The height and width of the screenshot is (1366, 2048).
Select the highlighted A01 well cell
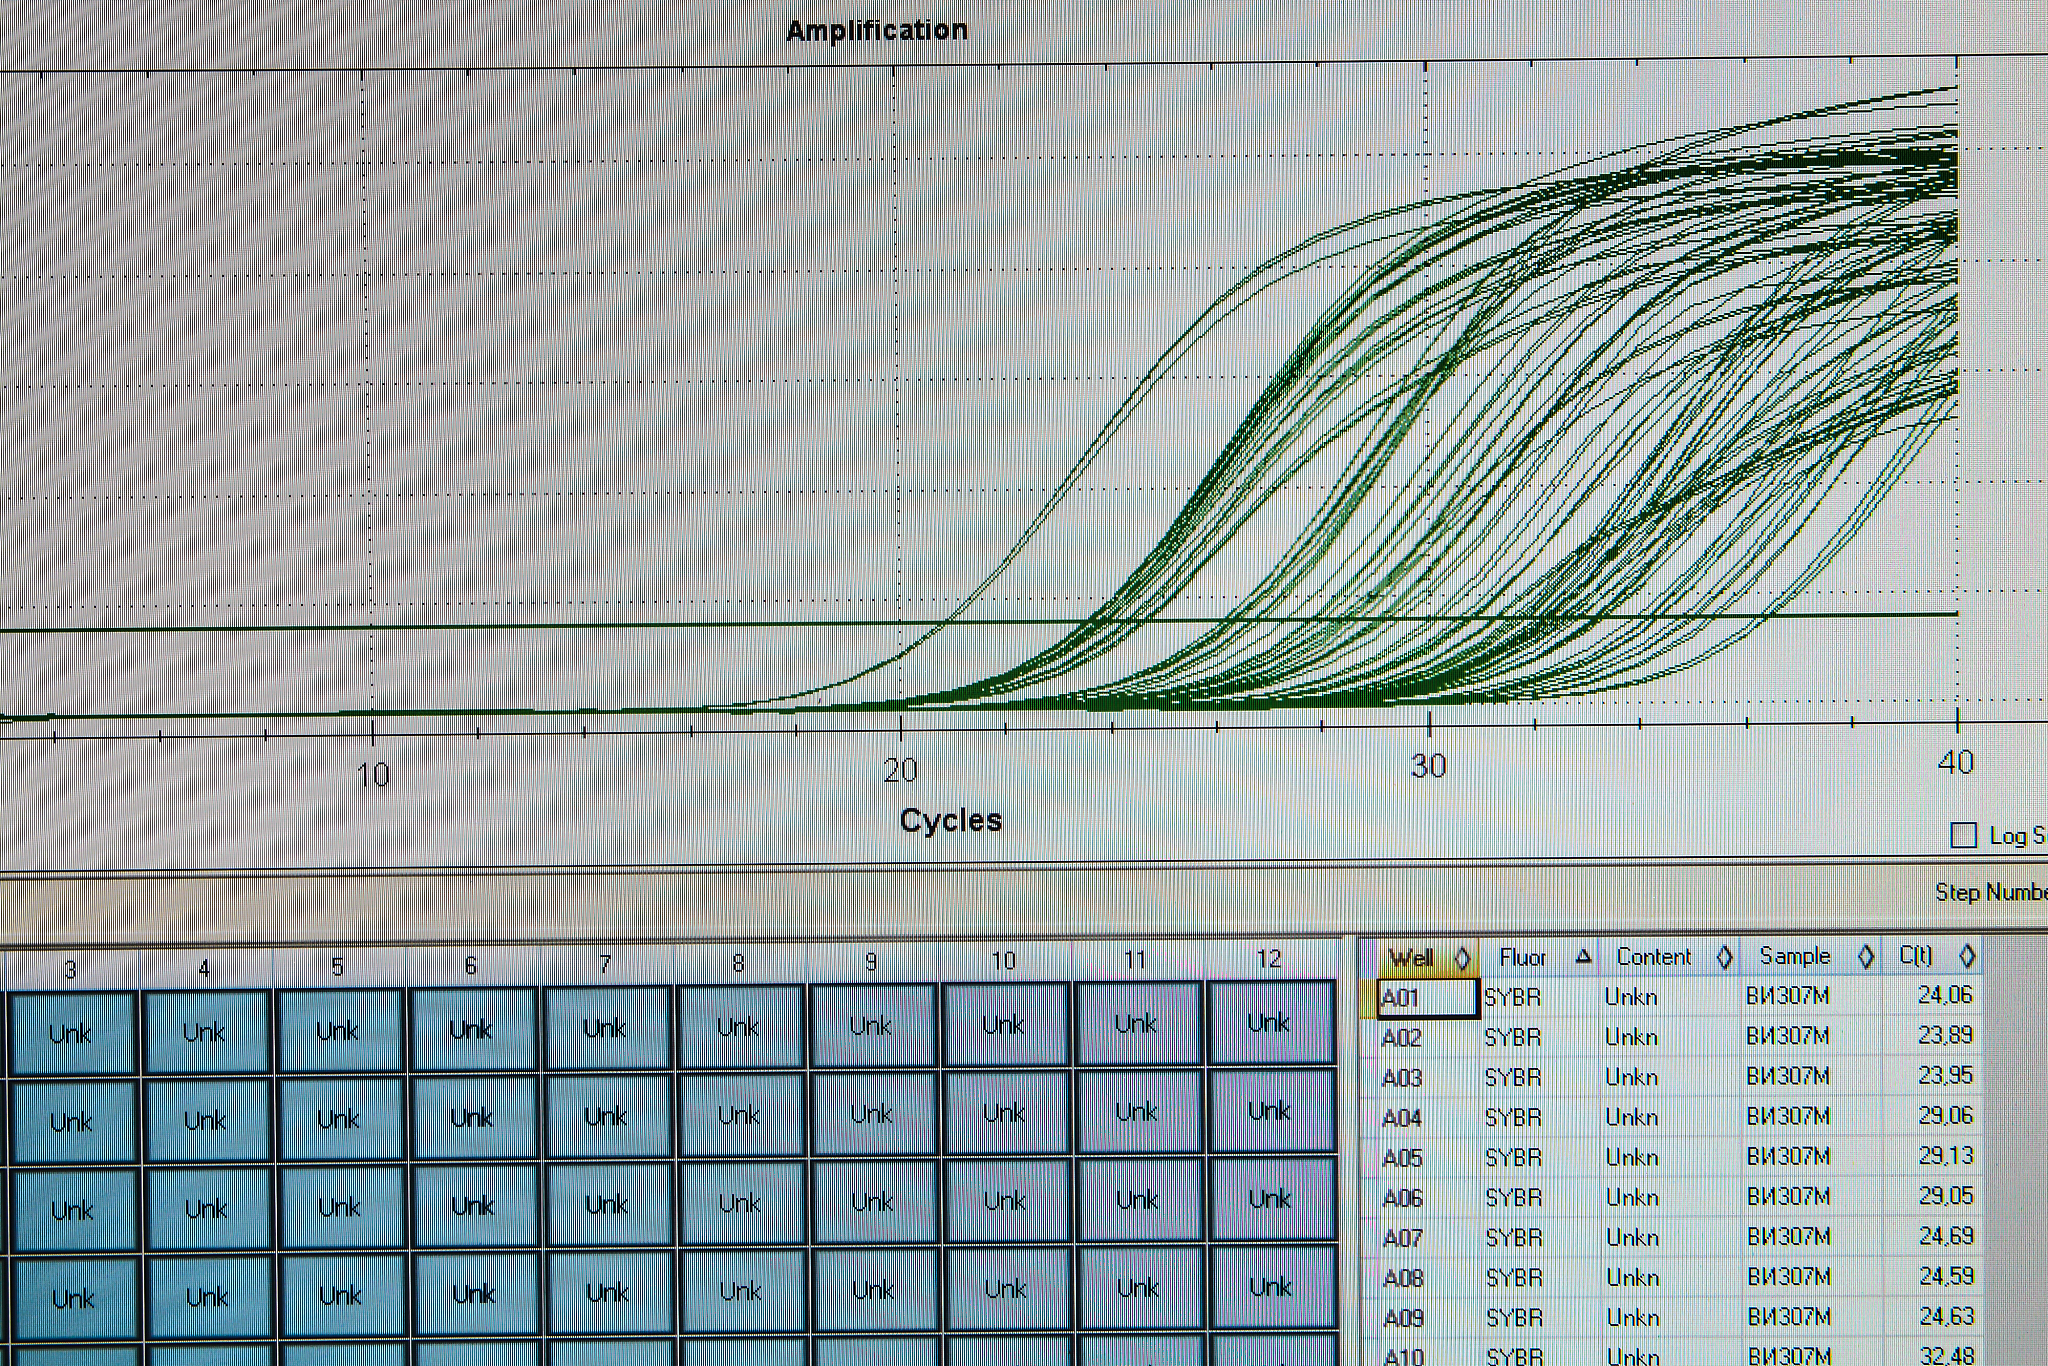point(1427,998)
